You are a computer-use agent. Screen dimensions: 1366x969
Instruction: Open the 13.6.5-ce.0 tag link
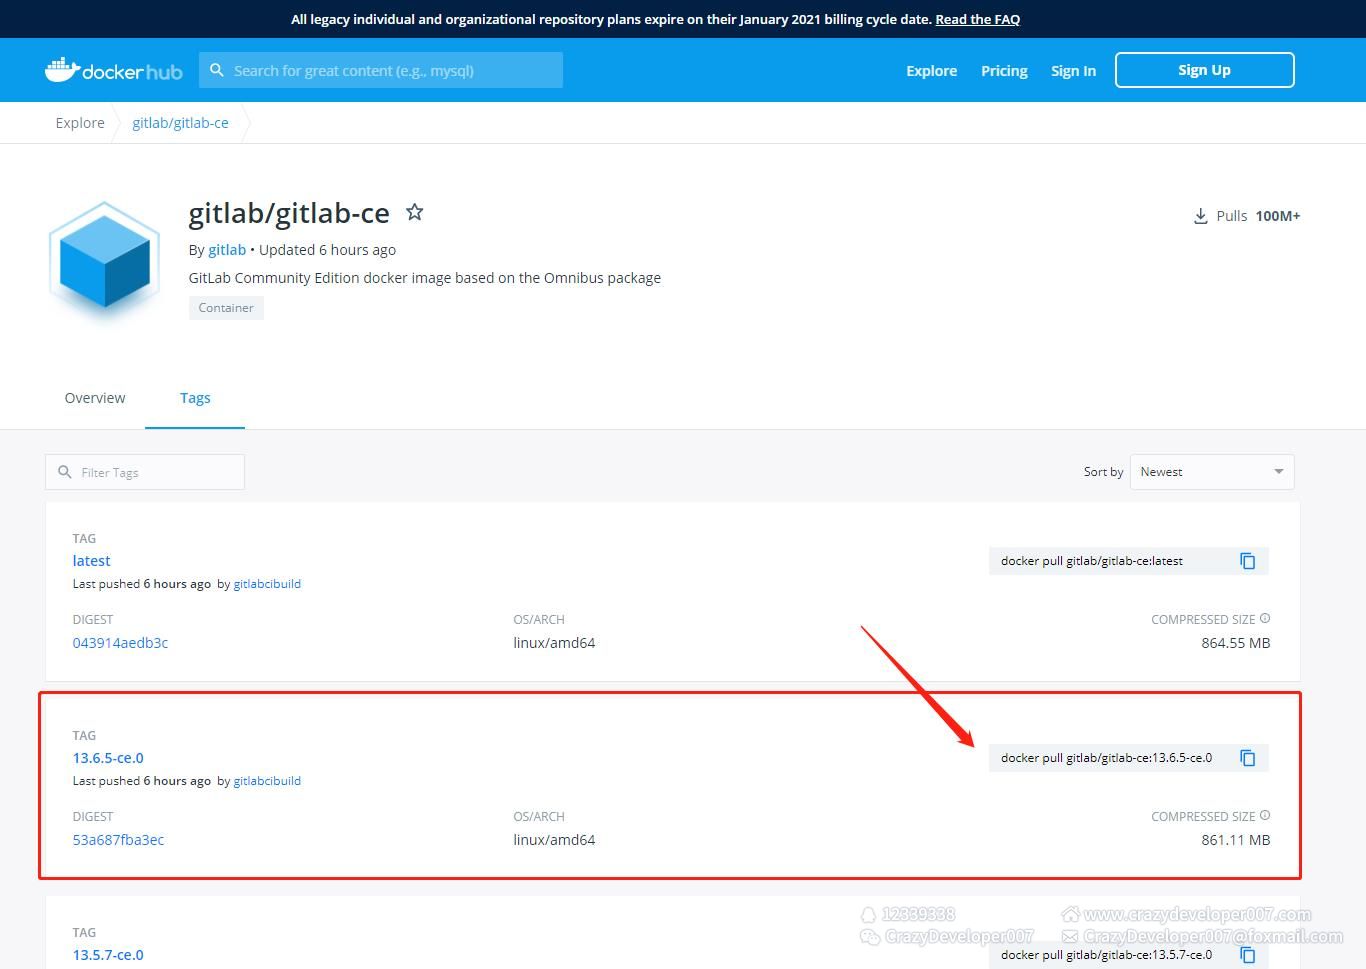(x=108, y=758)
